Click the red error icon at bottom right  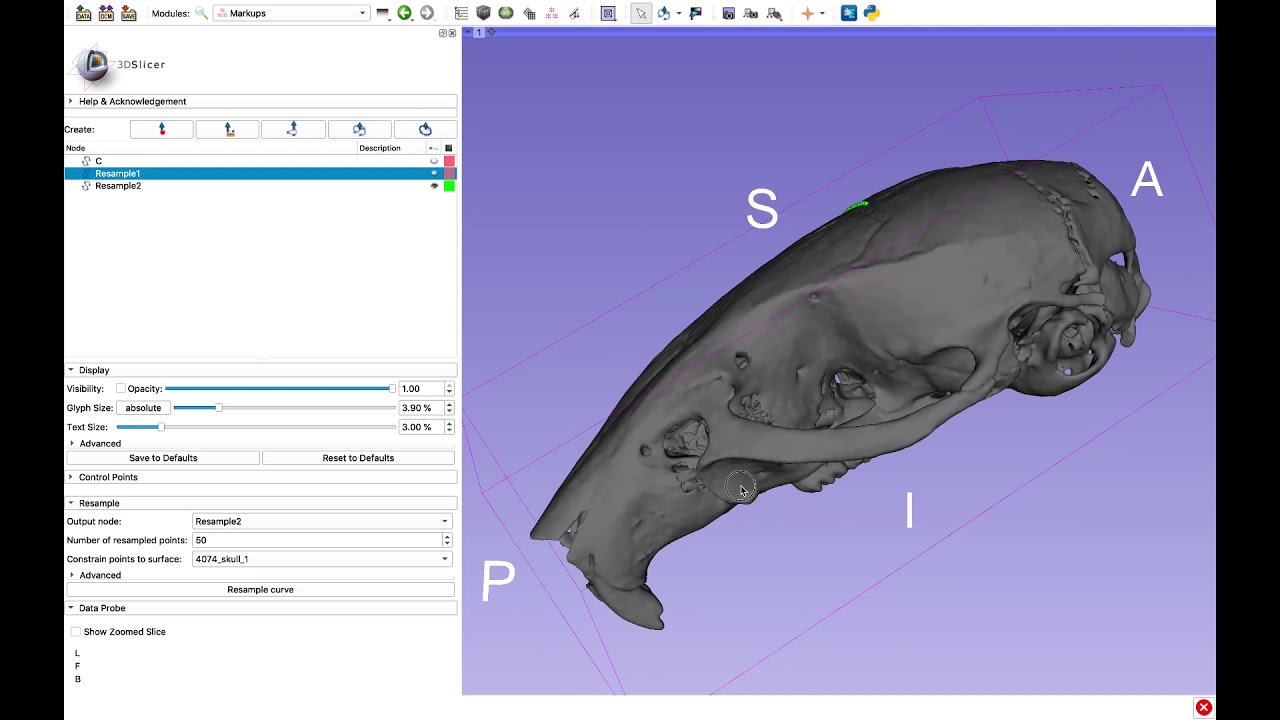pos(1204,707)
